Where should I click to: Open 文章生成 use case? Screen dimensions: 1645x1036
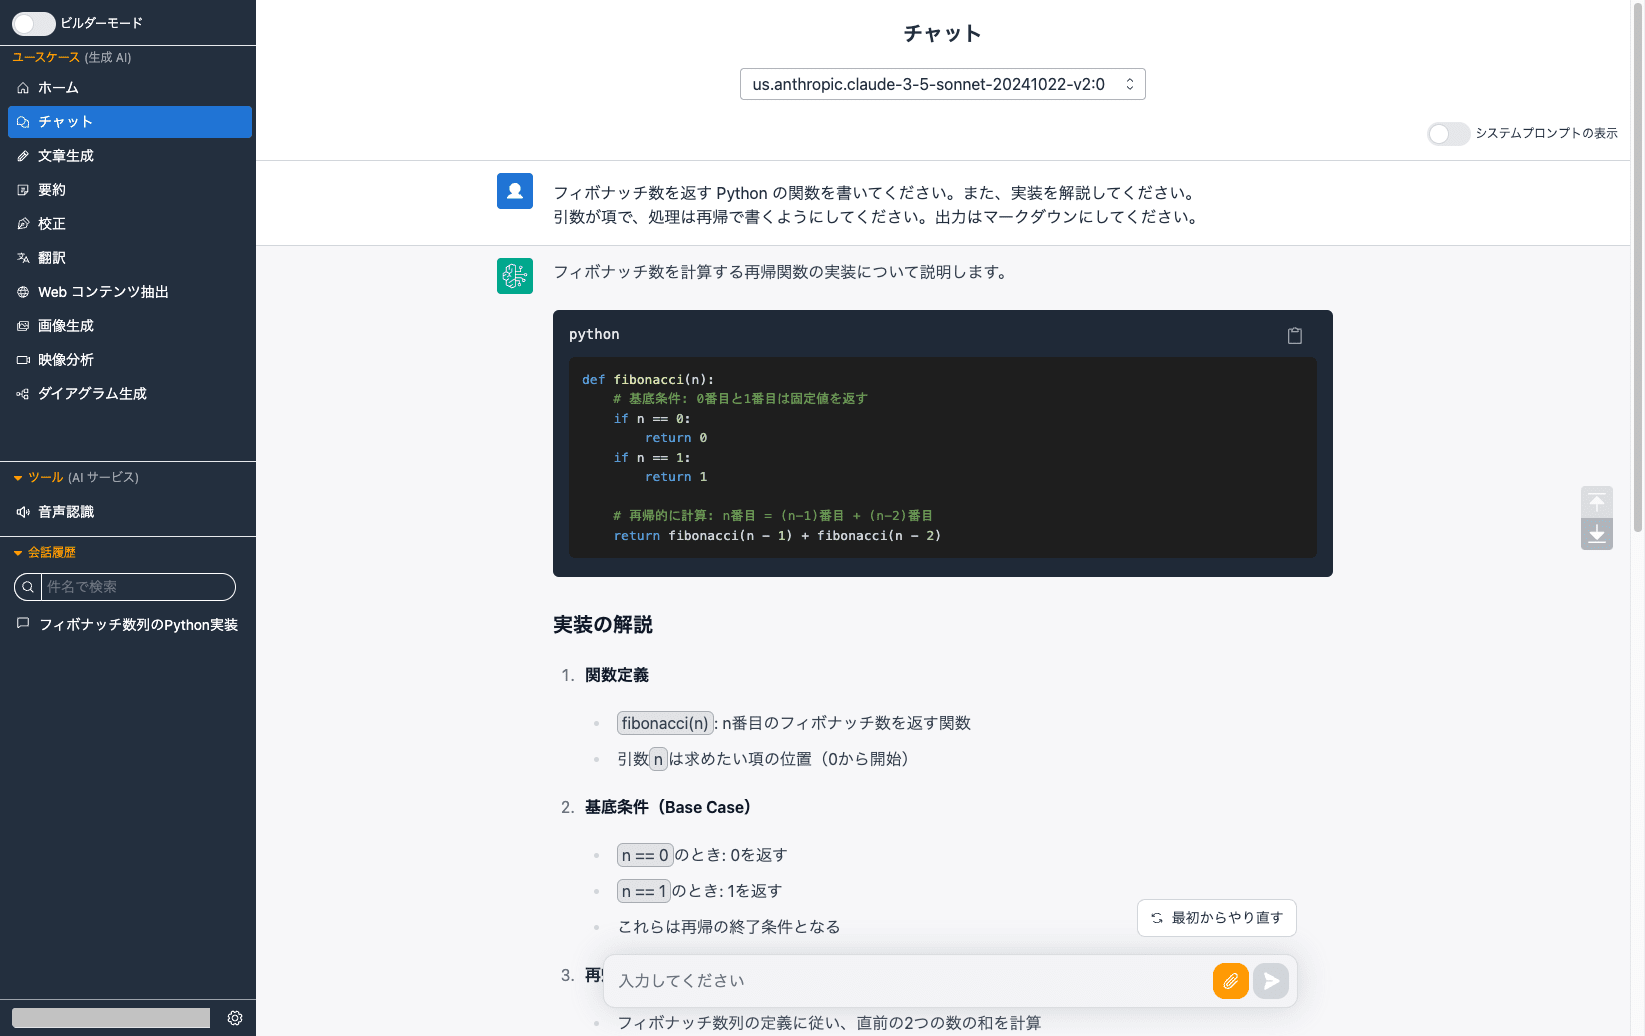(x=130, y=156)
